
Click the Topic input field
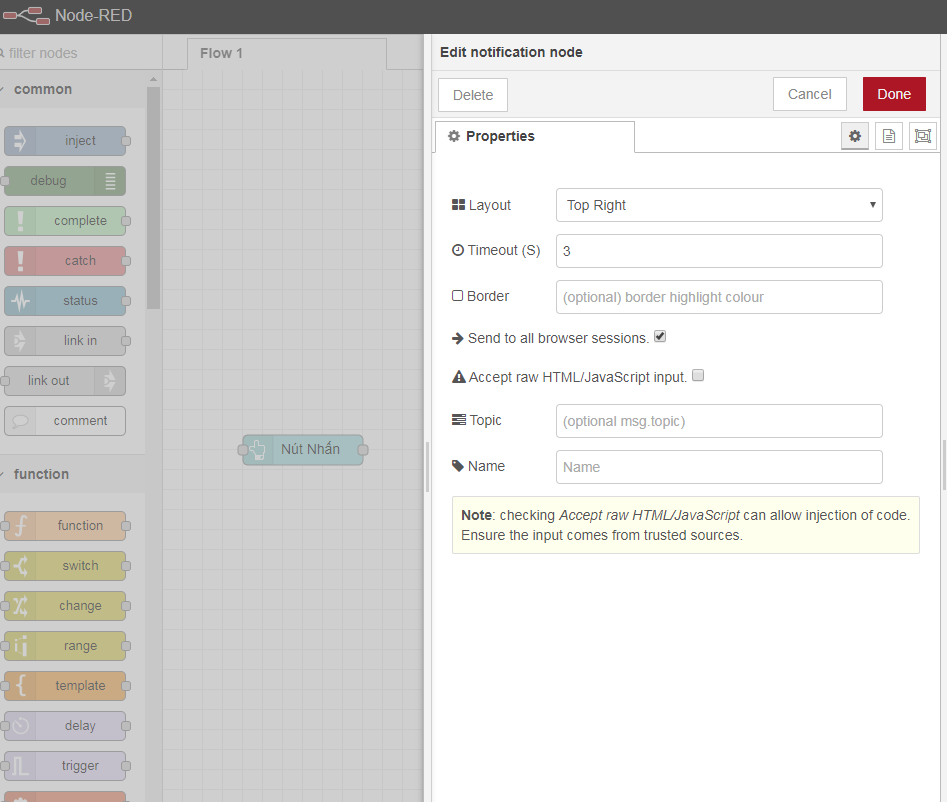(x=719, y=421)
